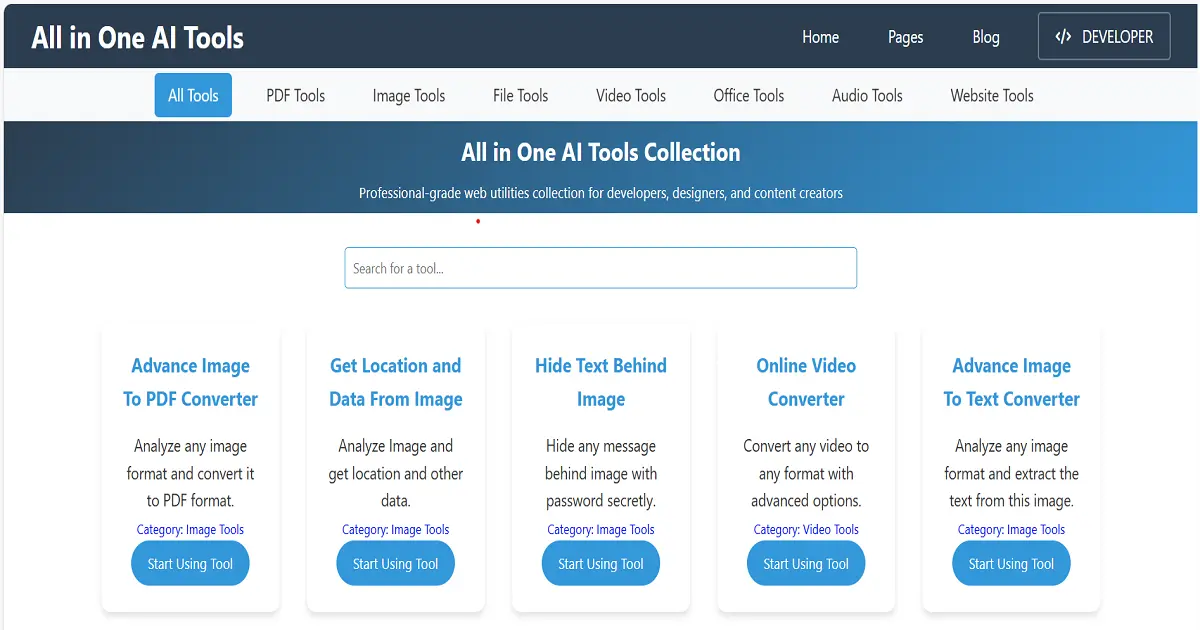Open the Advance Image To Text Converter card title
The image size is (1200, 630).
click(x=1011, y=382)
